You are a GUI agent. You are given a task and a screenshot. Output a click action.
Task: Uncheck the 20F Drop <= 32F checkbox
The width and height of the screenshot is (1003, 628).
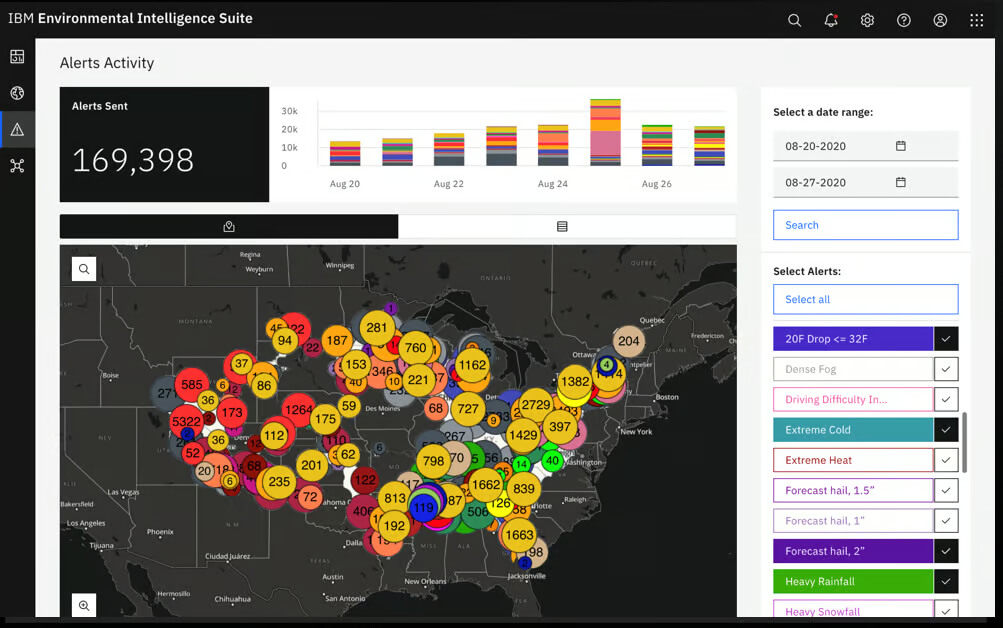pos(946,339)
